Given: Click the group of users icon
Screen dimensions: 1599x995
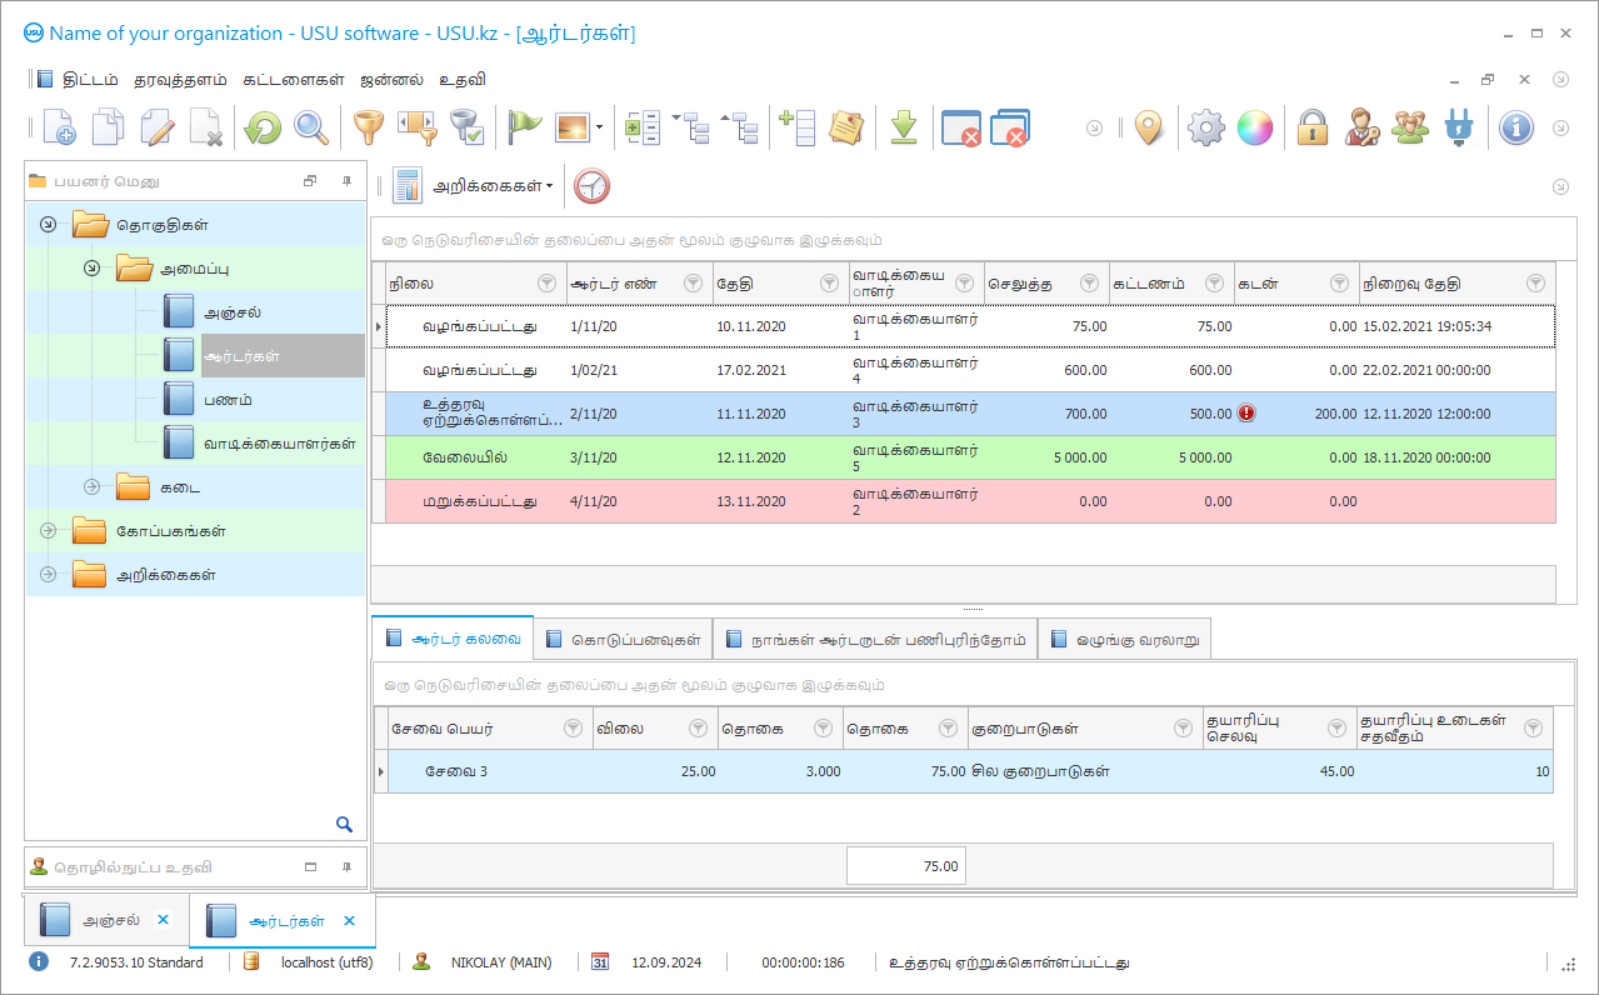Looking at the screenshot, I should pos(1410,128).
